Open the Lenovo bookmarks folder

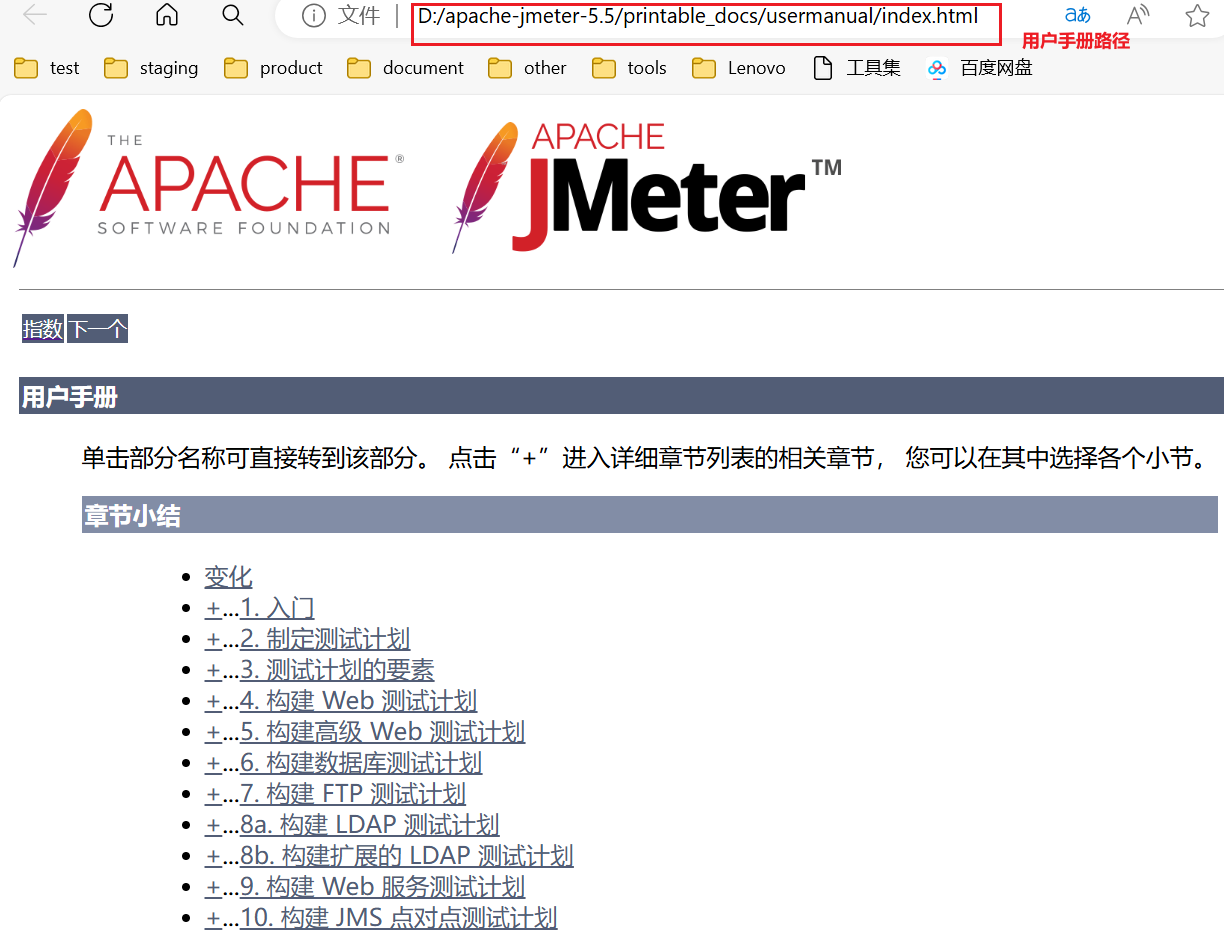[738, 68]
